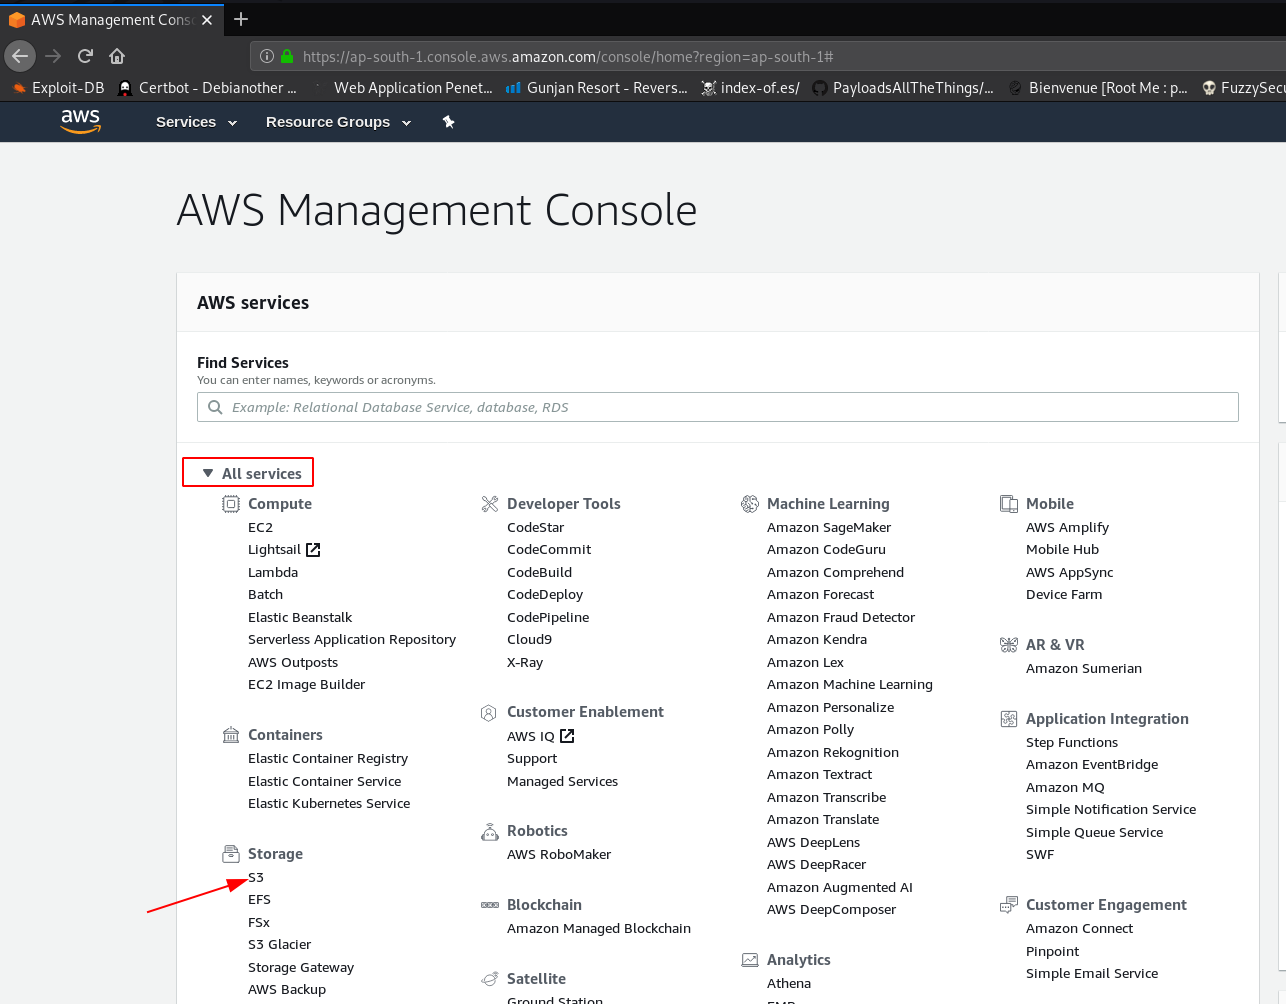
Task: Click the browser address bar URL
Action: (568, 57)
